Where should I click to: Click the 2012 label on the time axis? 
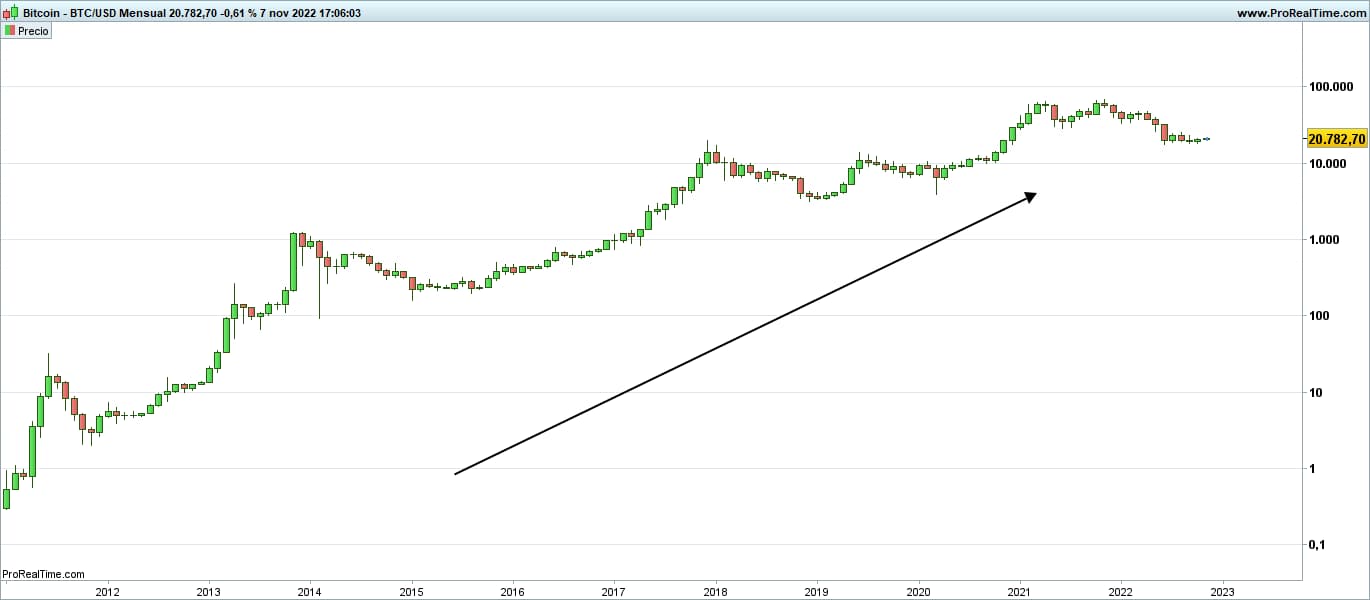pyautogui.click(x=107, y=590)
